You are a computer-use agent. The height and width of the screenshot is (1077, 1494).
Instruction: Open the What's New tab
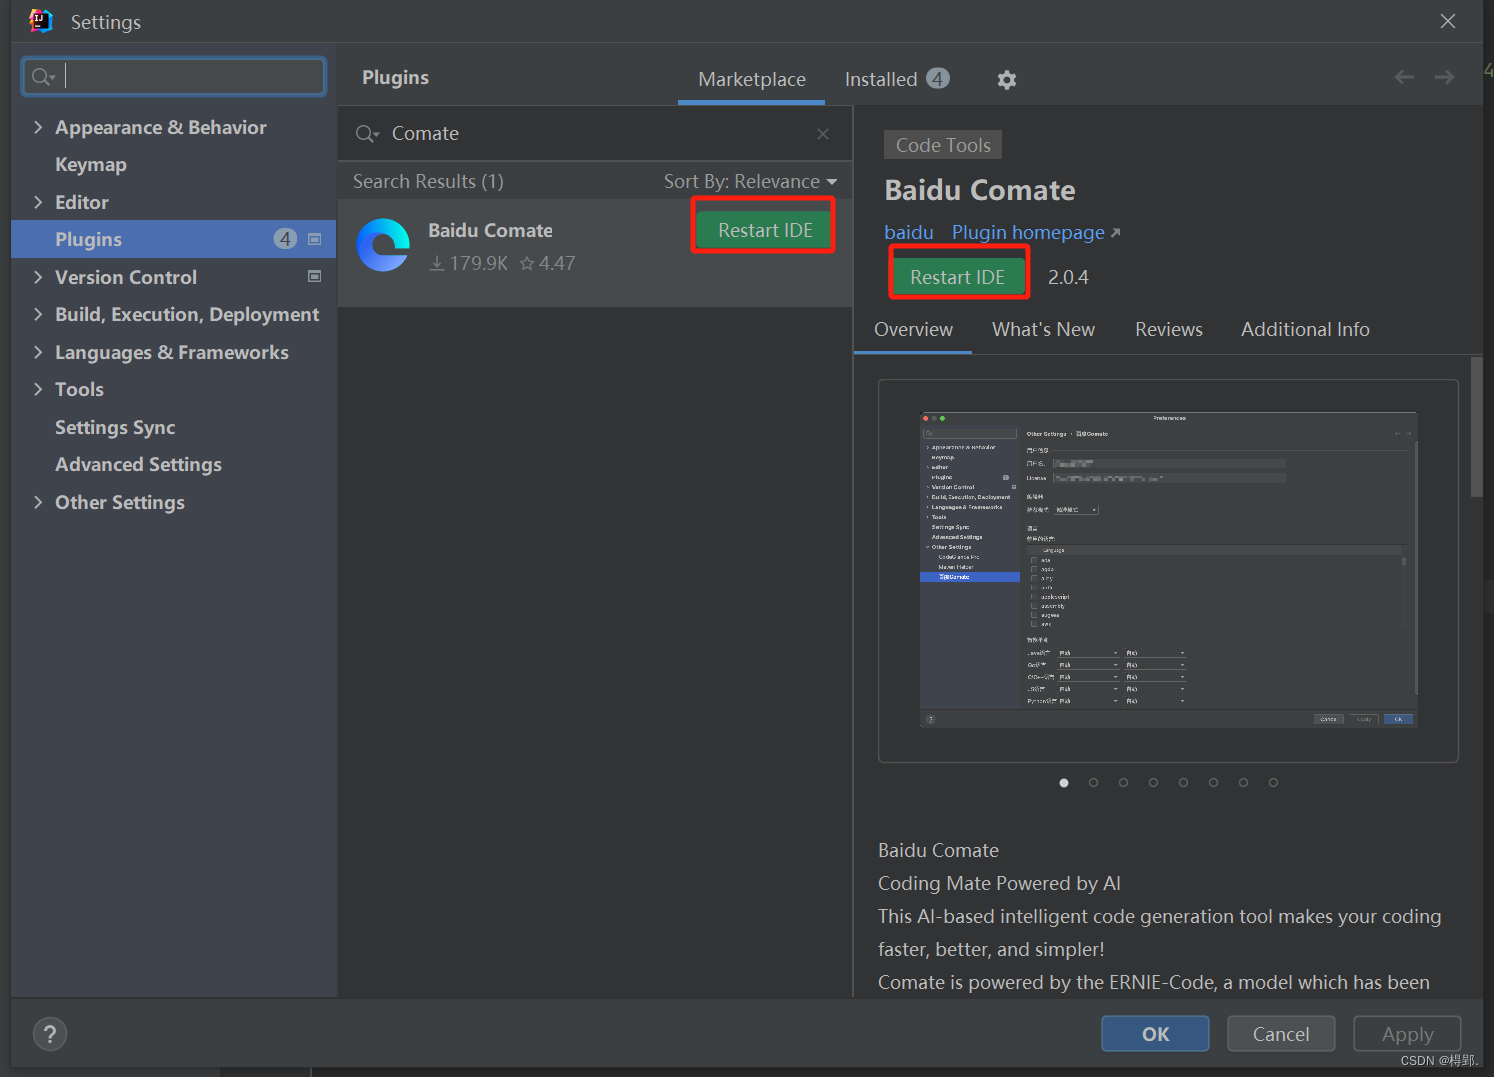1043,329
